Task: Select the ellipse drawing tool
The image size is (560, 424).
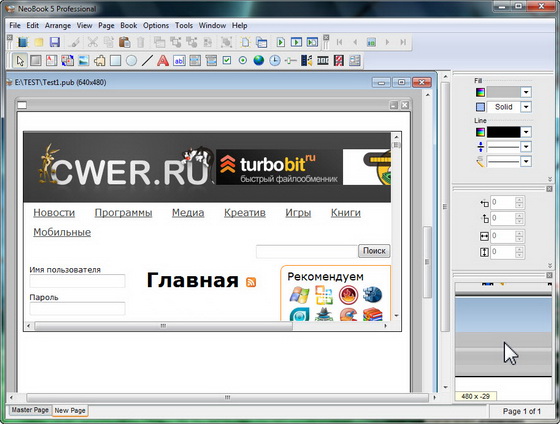Action: coord(131,61)
